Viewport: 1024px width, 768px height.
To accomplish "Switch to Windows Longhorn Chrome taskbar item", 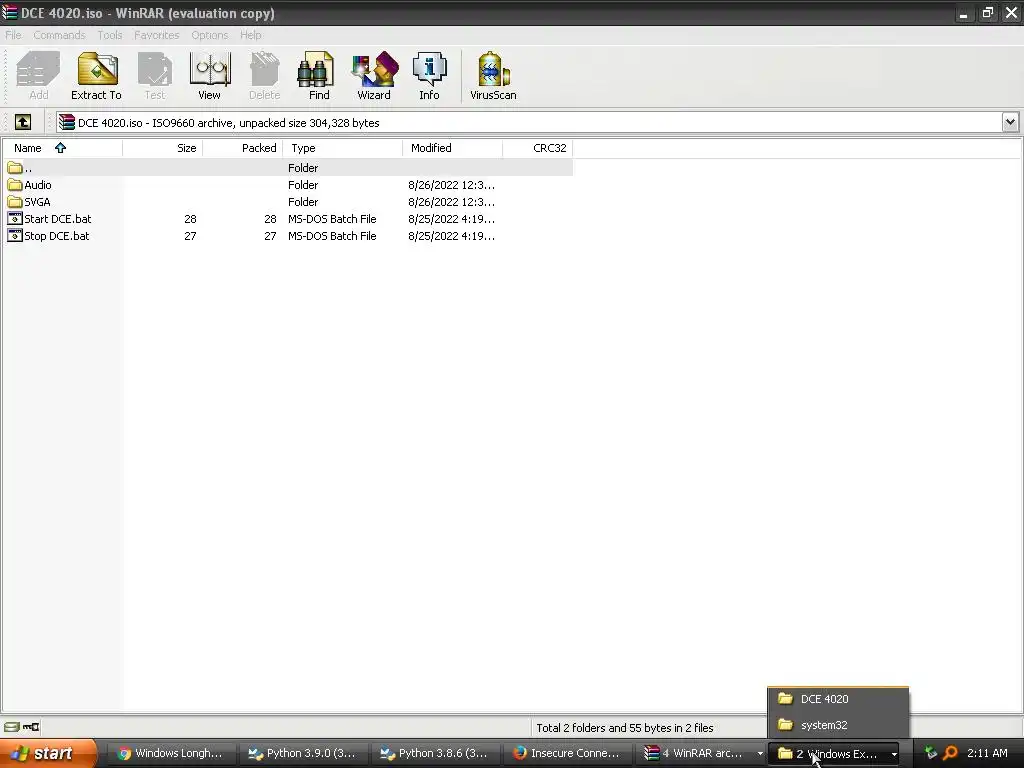I will [x=170, y=753].
